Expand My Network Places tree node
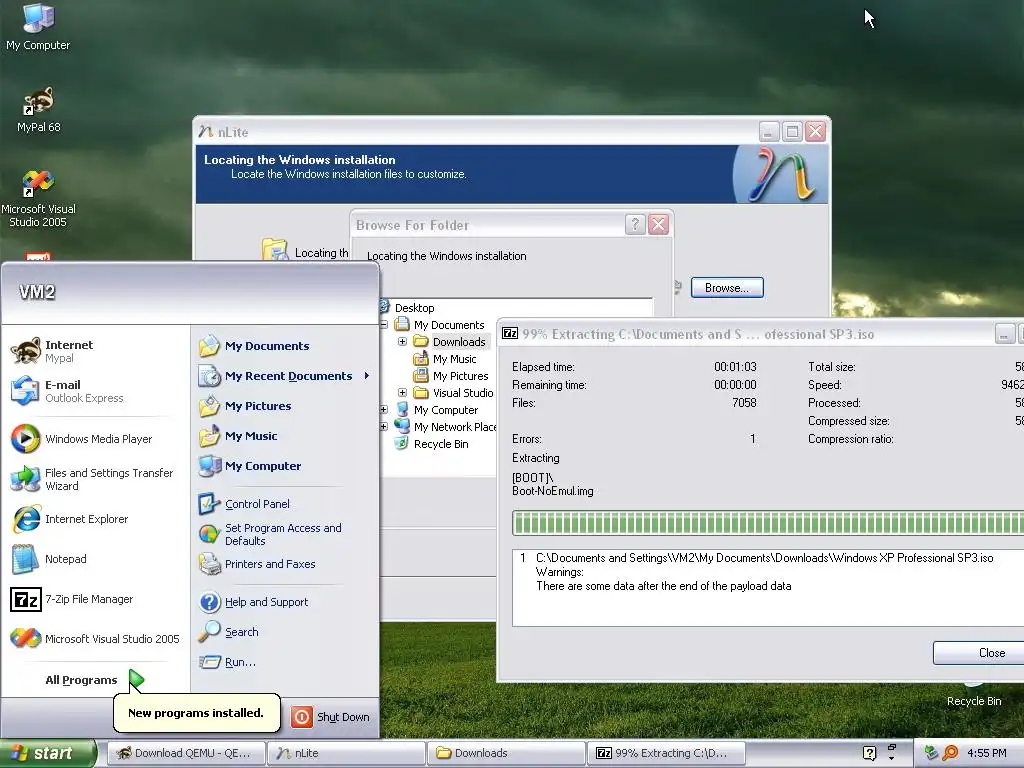 point(384,426)
